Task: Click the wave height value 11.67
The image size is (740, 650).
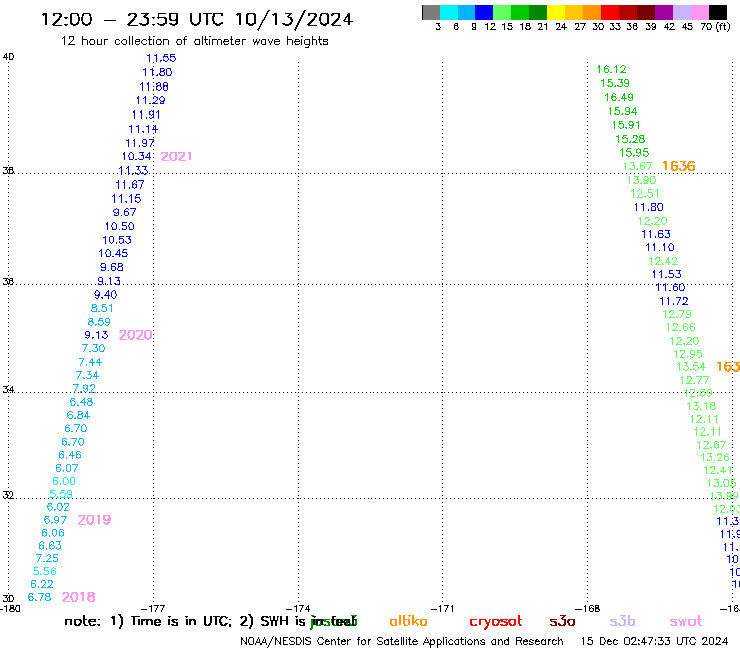Action: coord(130,185)
